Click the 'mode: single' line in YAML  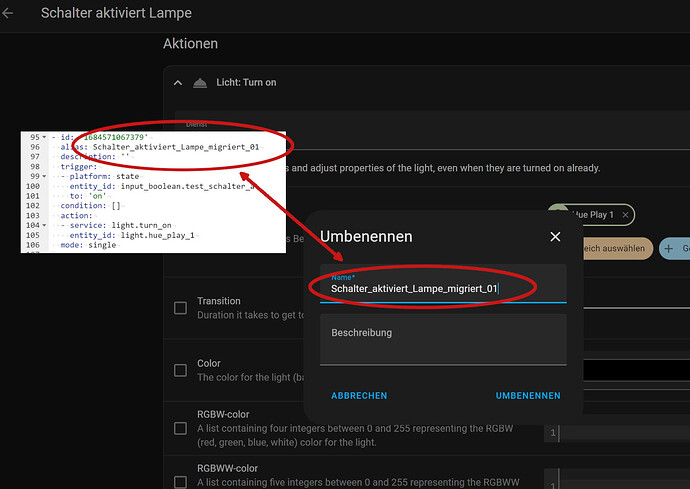tap(88, 245)
